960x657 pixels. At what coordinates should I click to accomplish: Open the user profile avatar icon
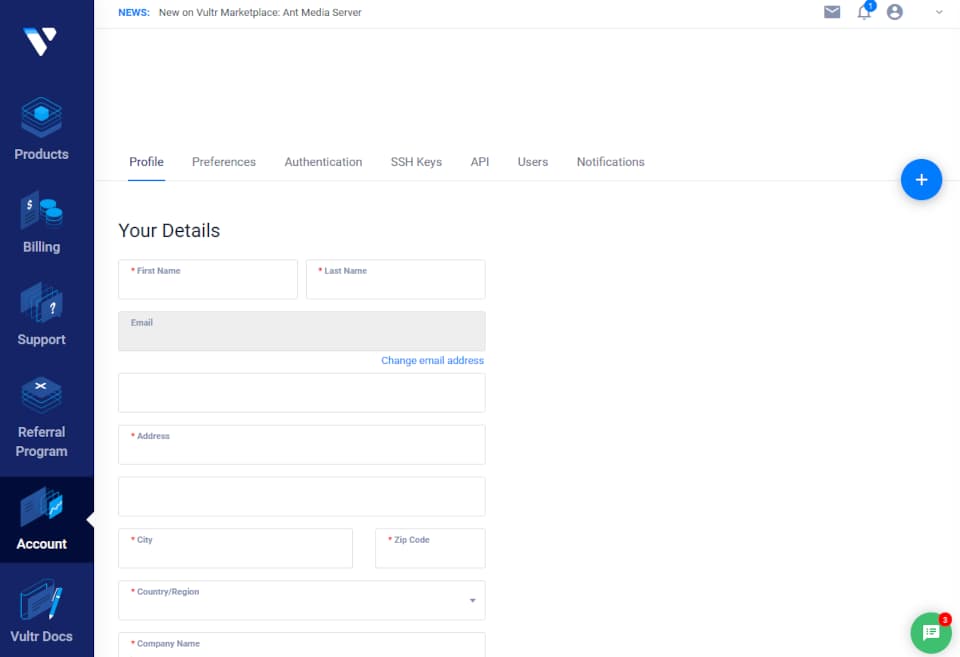click(x=894, y=12)
